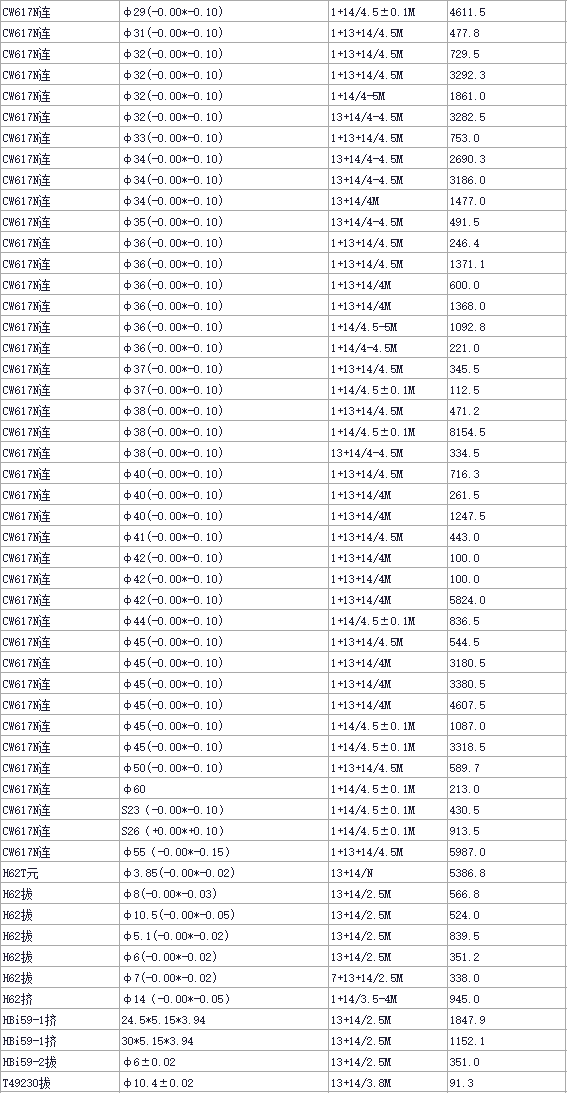Image resolution: width=568 pixels, height=1095 pixels.
Task: Select the φ3.85(-0.00*-0.02) cell
Action: pos(224,873)
